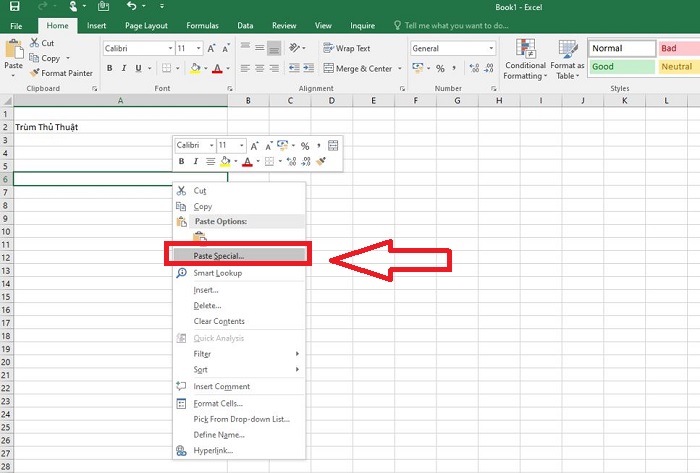Click Merge & Center button

point(358,68)
